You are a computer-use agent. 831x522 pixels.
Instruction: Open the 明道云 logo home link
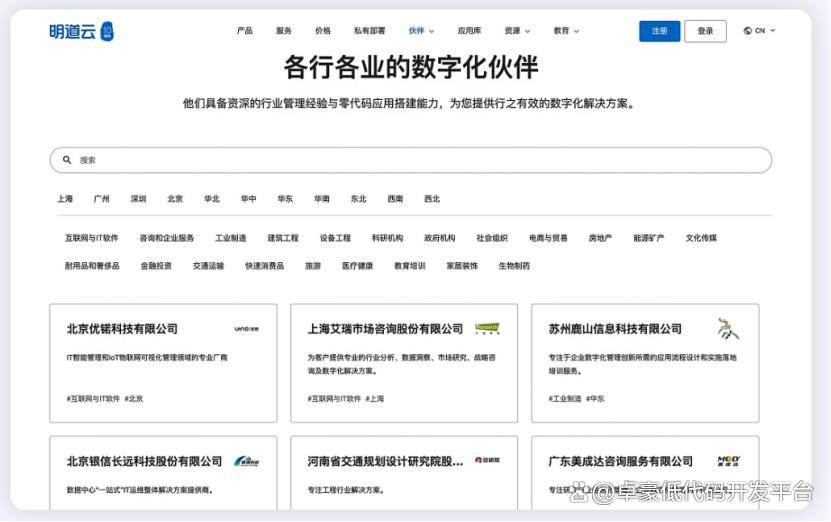[81, 32]
